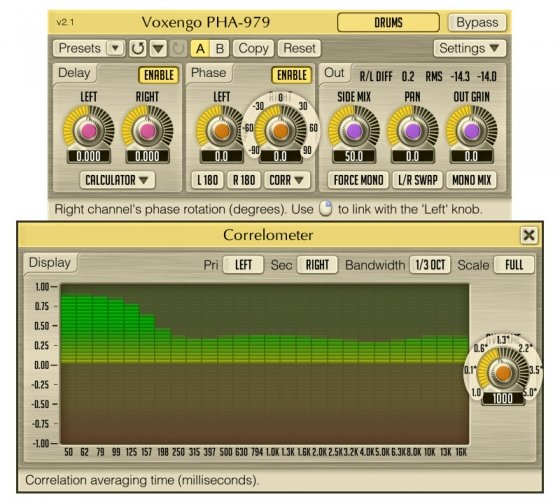The image size is (560, 504).
Task: Click the Delay RIGHT knob
Action: [148, 131]
